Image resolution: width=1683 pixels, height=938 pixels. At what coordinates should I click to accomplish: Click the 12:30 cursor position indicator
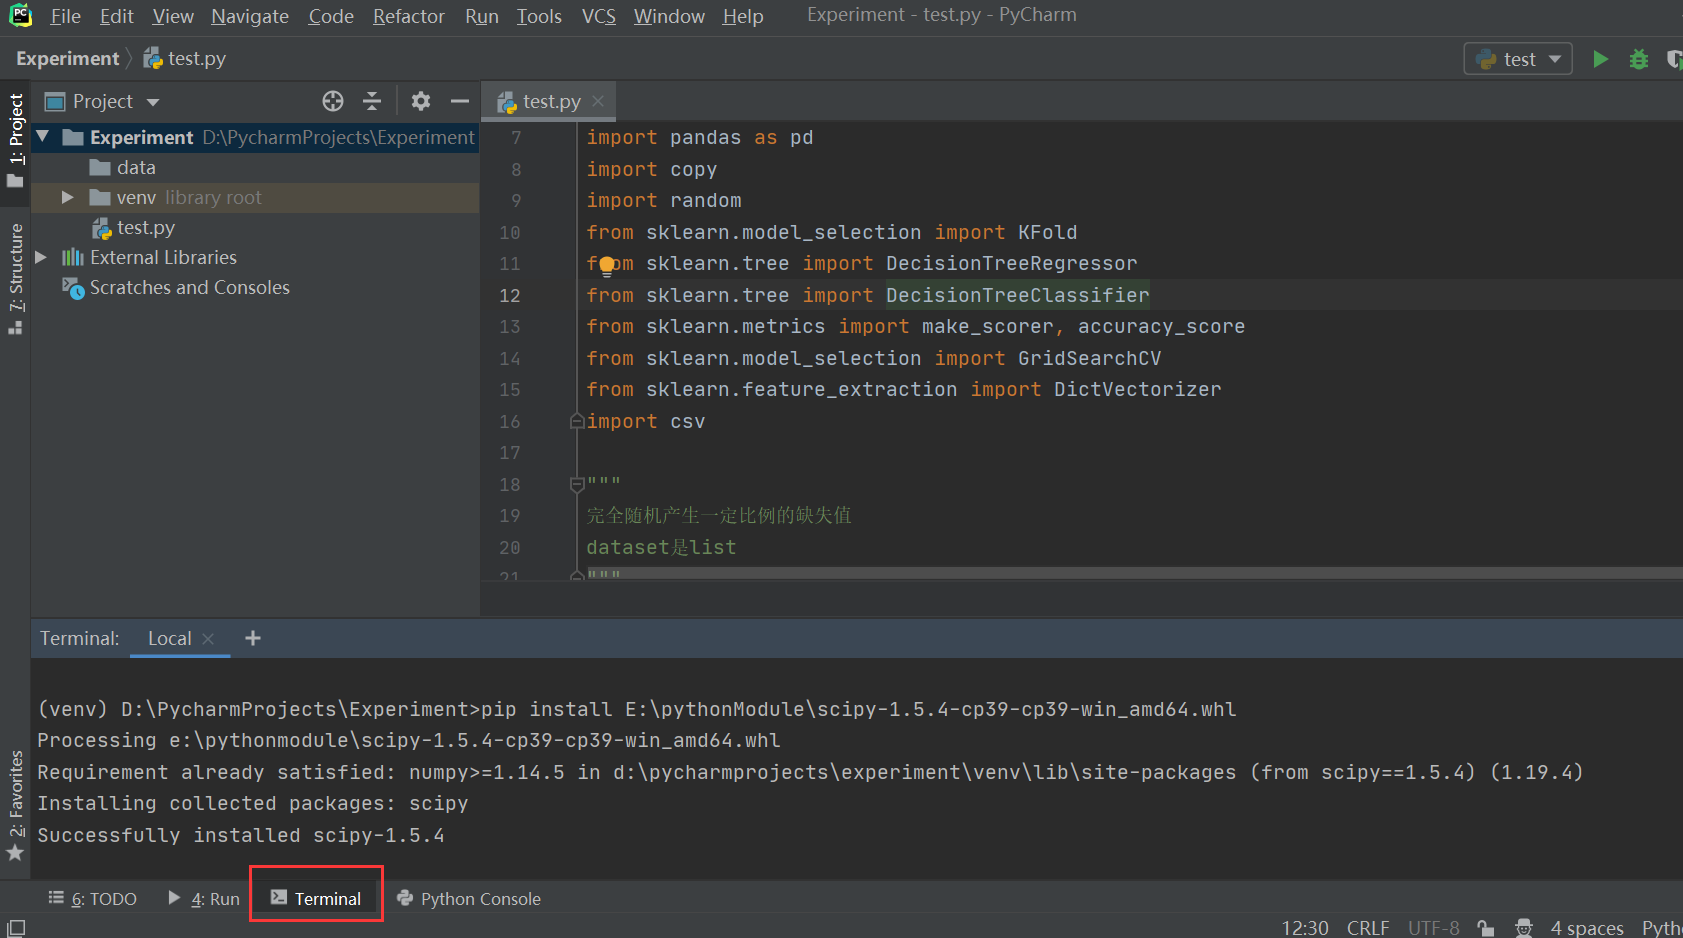tap(1305, 927)
